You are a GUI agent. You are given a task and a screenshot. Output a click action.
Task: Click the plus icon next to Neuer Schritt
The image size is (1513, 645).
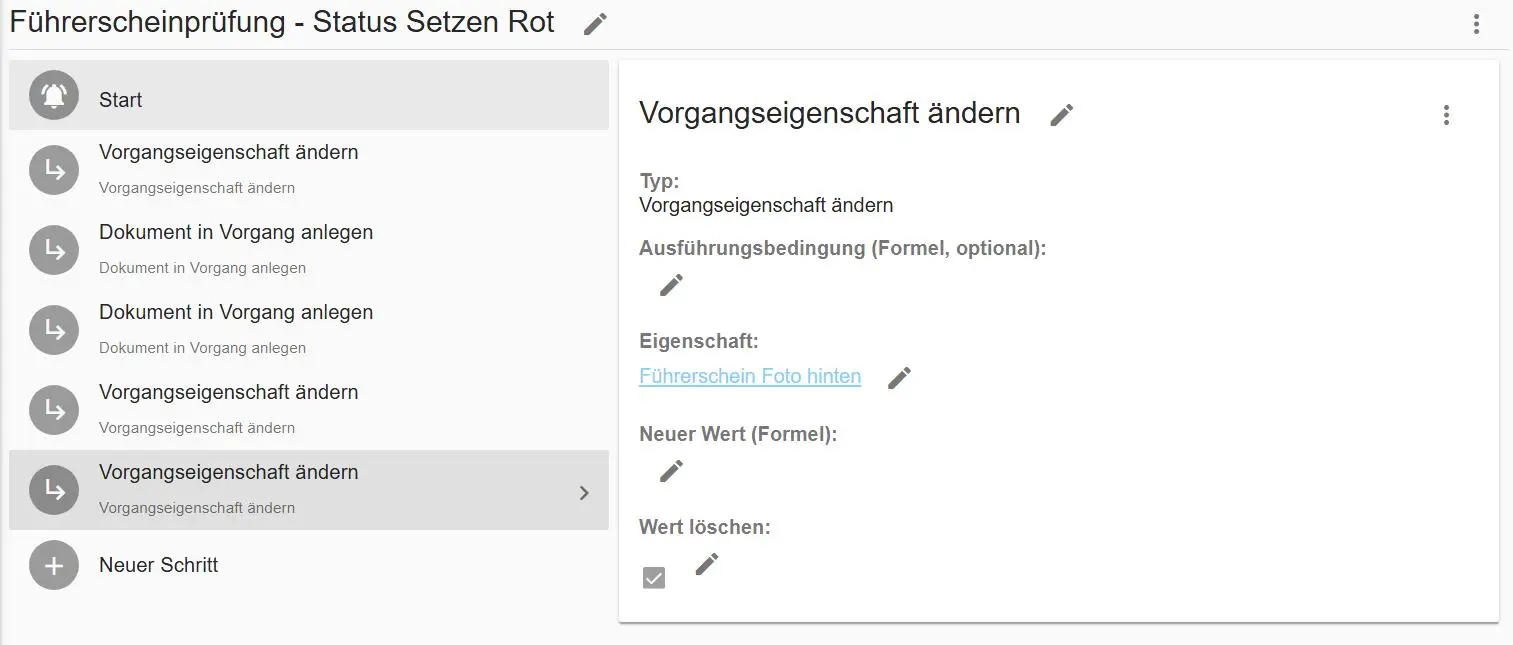click(53, 565)
